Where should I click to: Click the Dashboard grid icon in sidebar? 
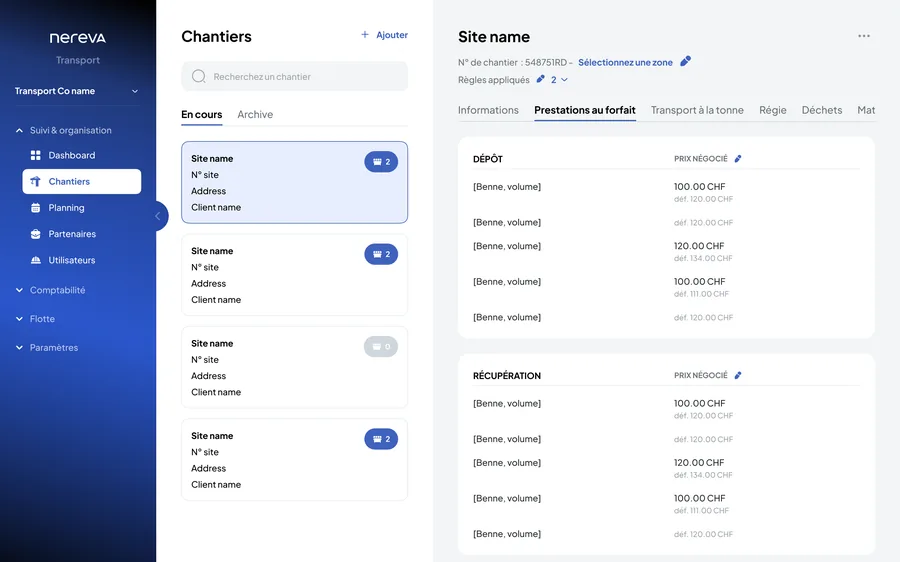(36, 155)
